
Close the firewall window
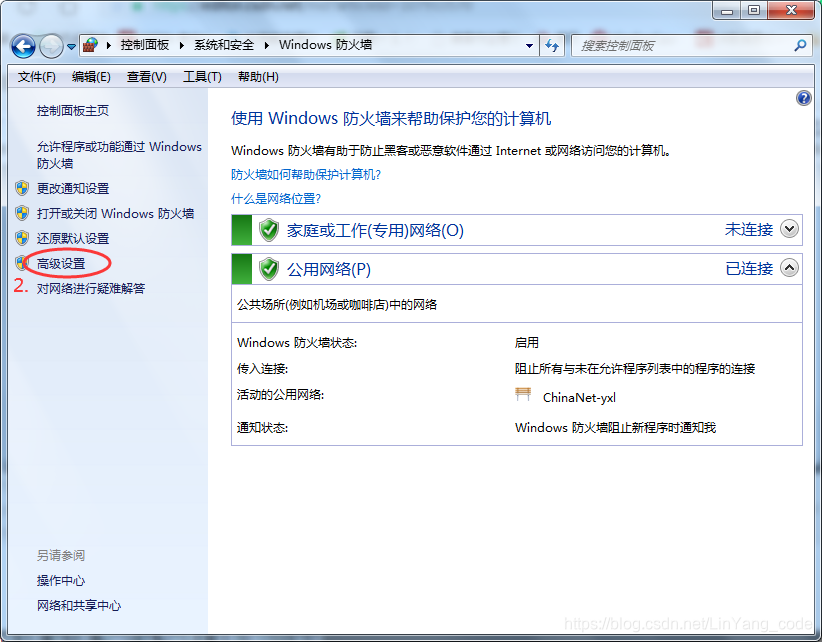point(791,10)
